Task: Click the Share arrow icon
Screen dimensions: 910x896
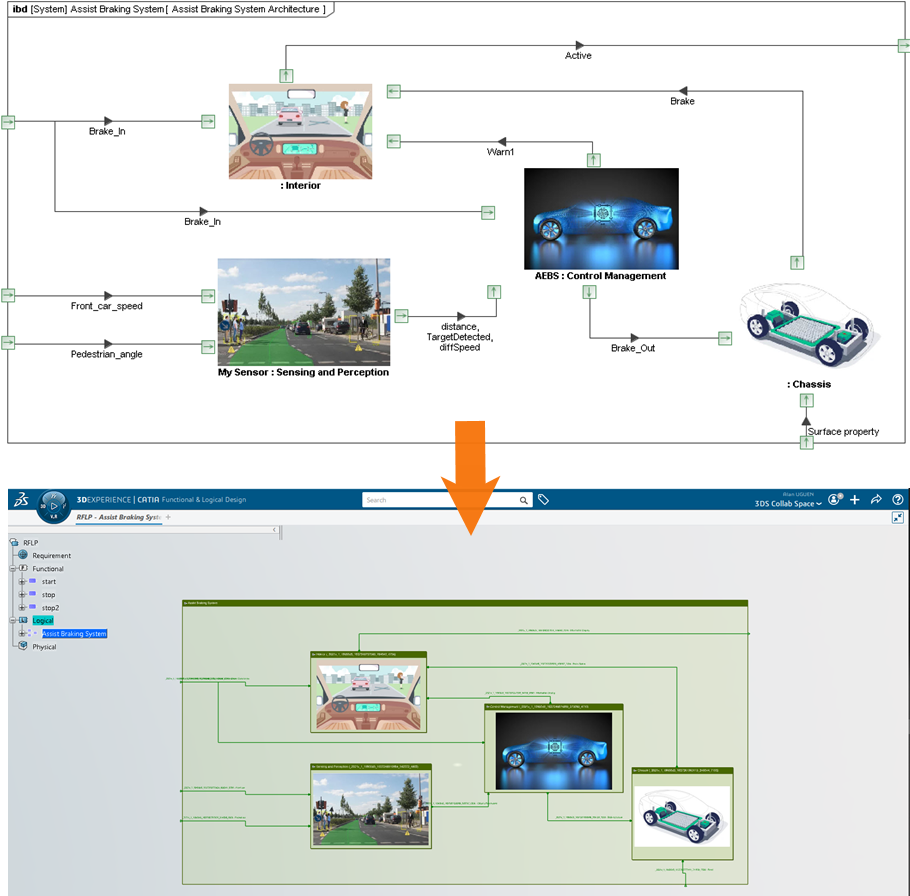Action: pos(876,499)
